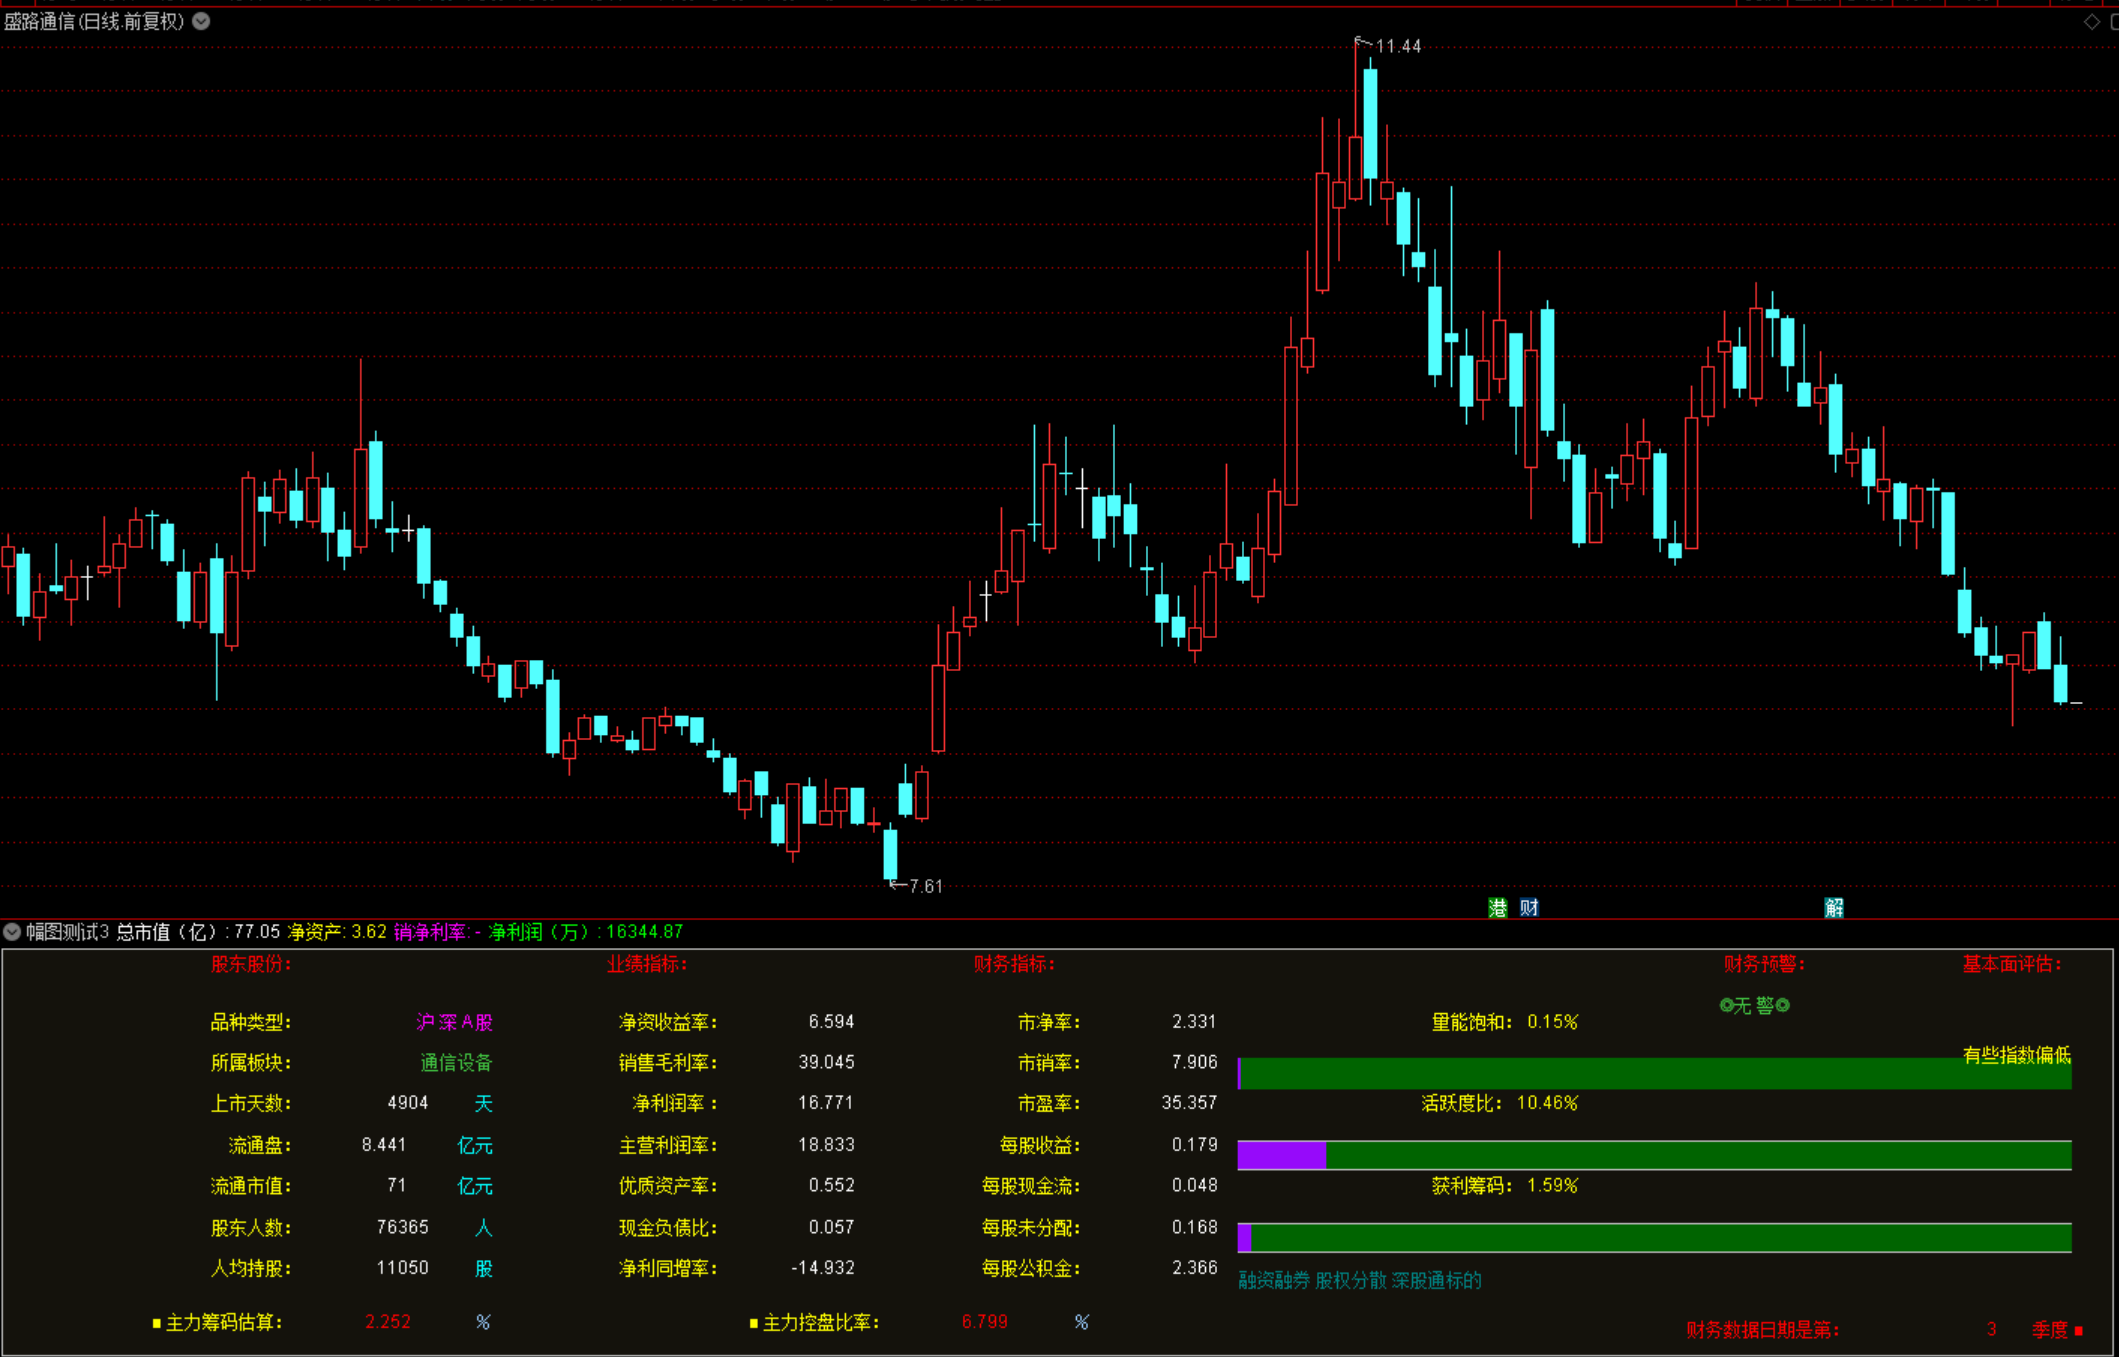Click the 活跃度比 purple progress bar
This screenshot has height=1357, width=2119.
(x=1281, y=1155)
